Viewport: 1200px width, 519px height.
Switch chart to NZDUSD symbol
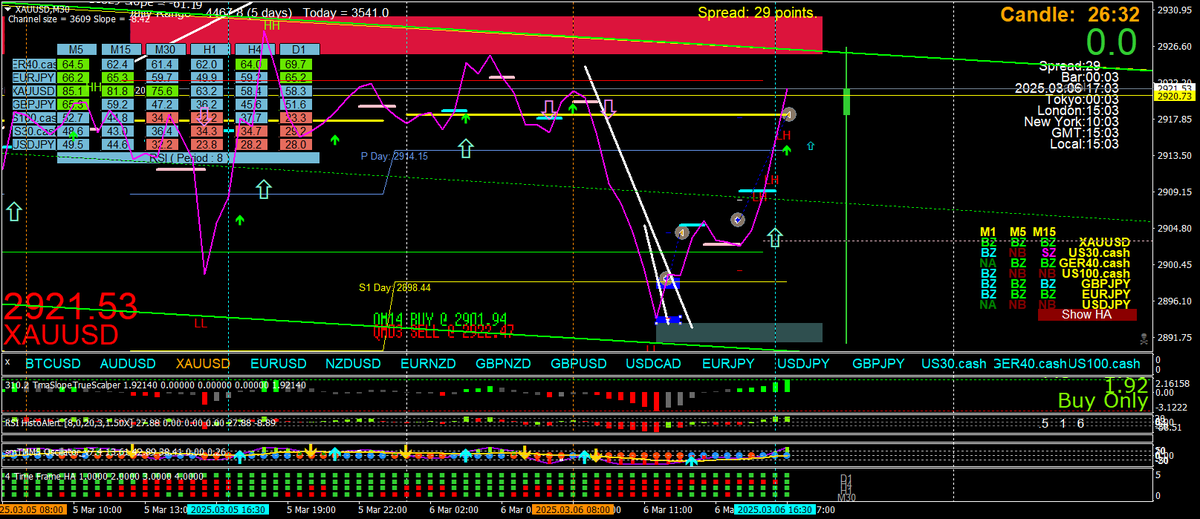point(351,364)
